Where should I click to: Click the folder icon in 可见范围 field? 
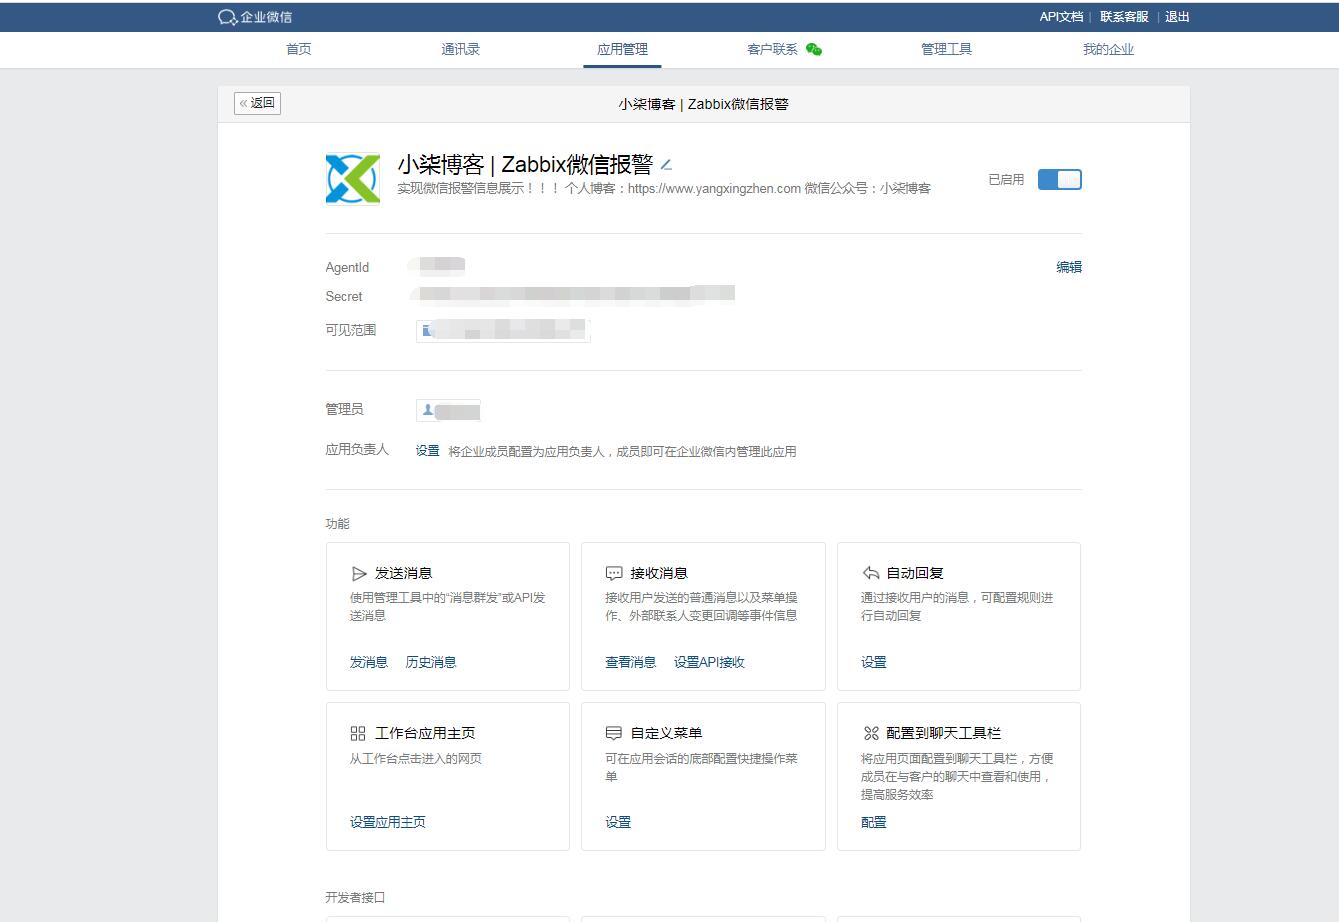click(427, 331)
